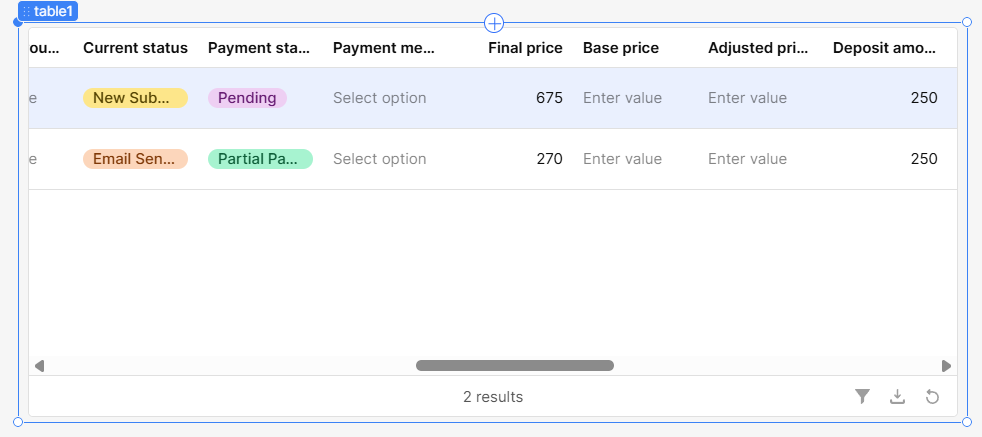Open Payment method dropdown in second row
This screenshot has height=437, width=982.
coord(380,159)
